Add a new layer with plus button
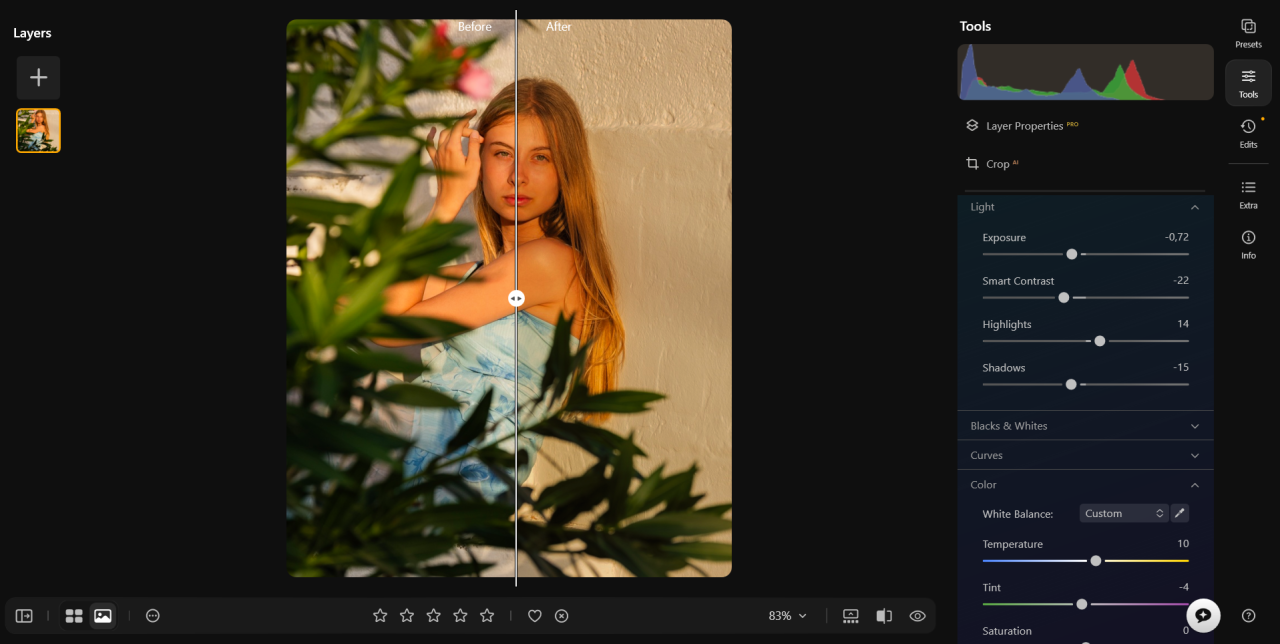This screenshot has width=1280, height=644. [38, 78]
